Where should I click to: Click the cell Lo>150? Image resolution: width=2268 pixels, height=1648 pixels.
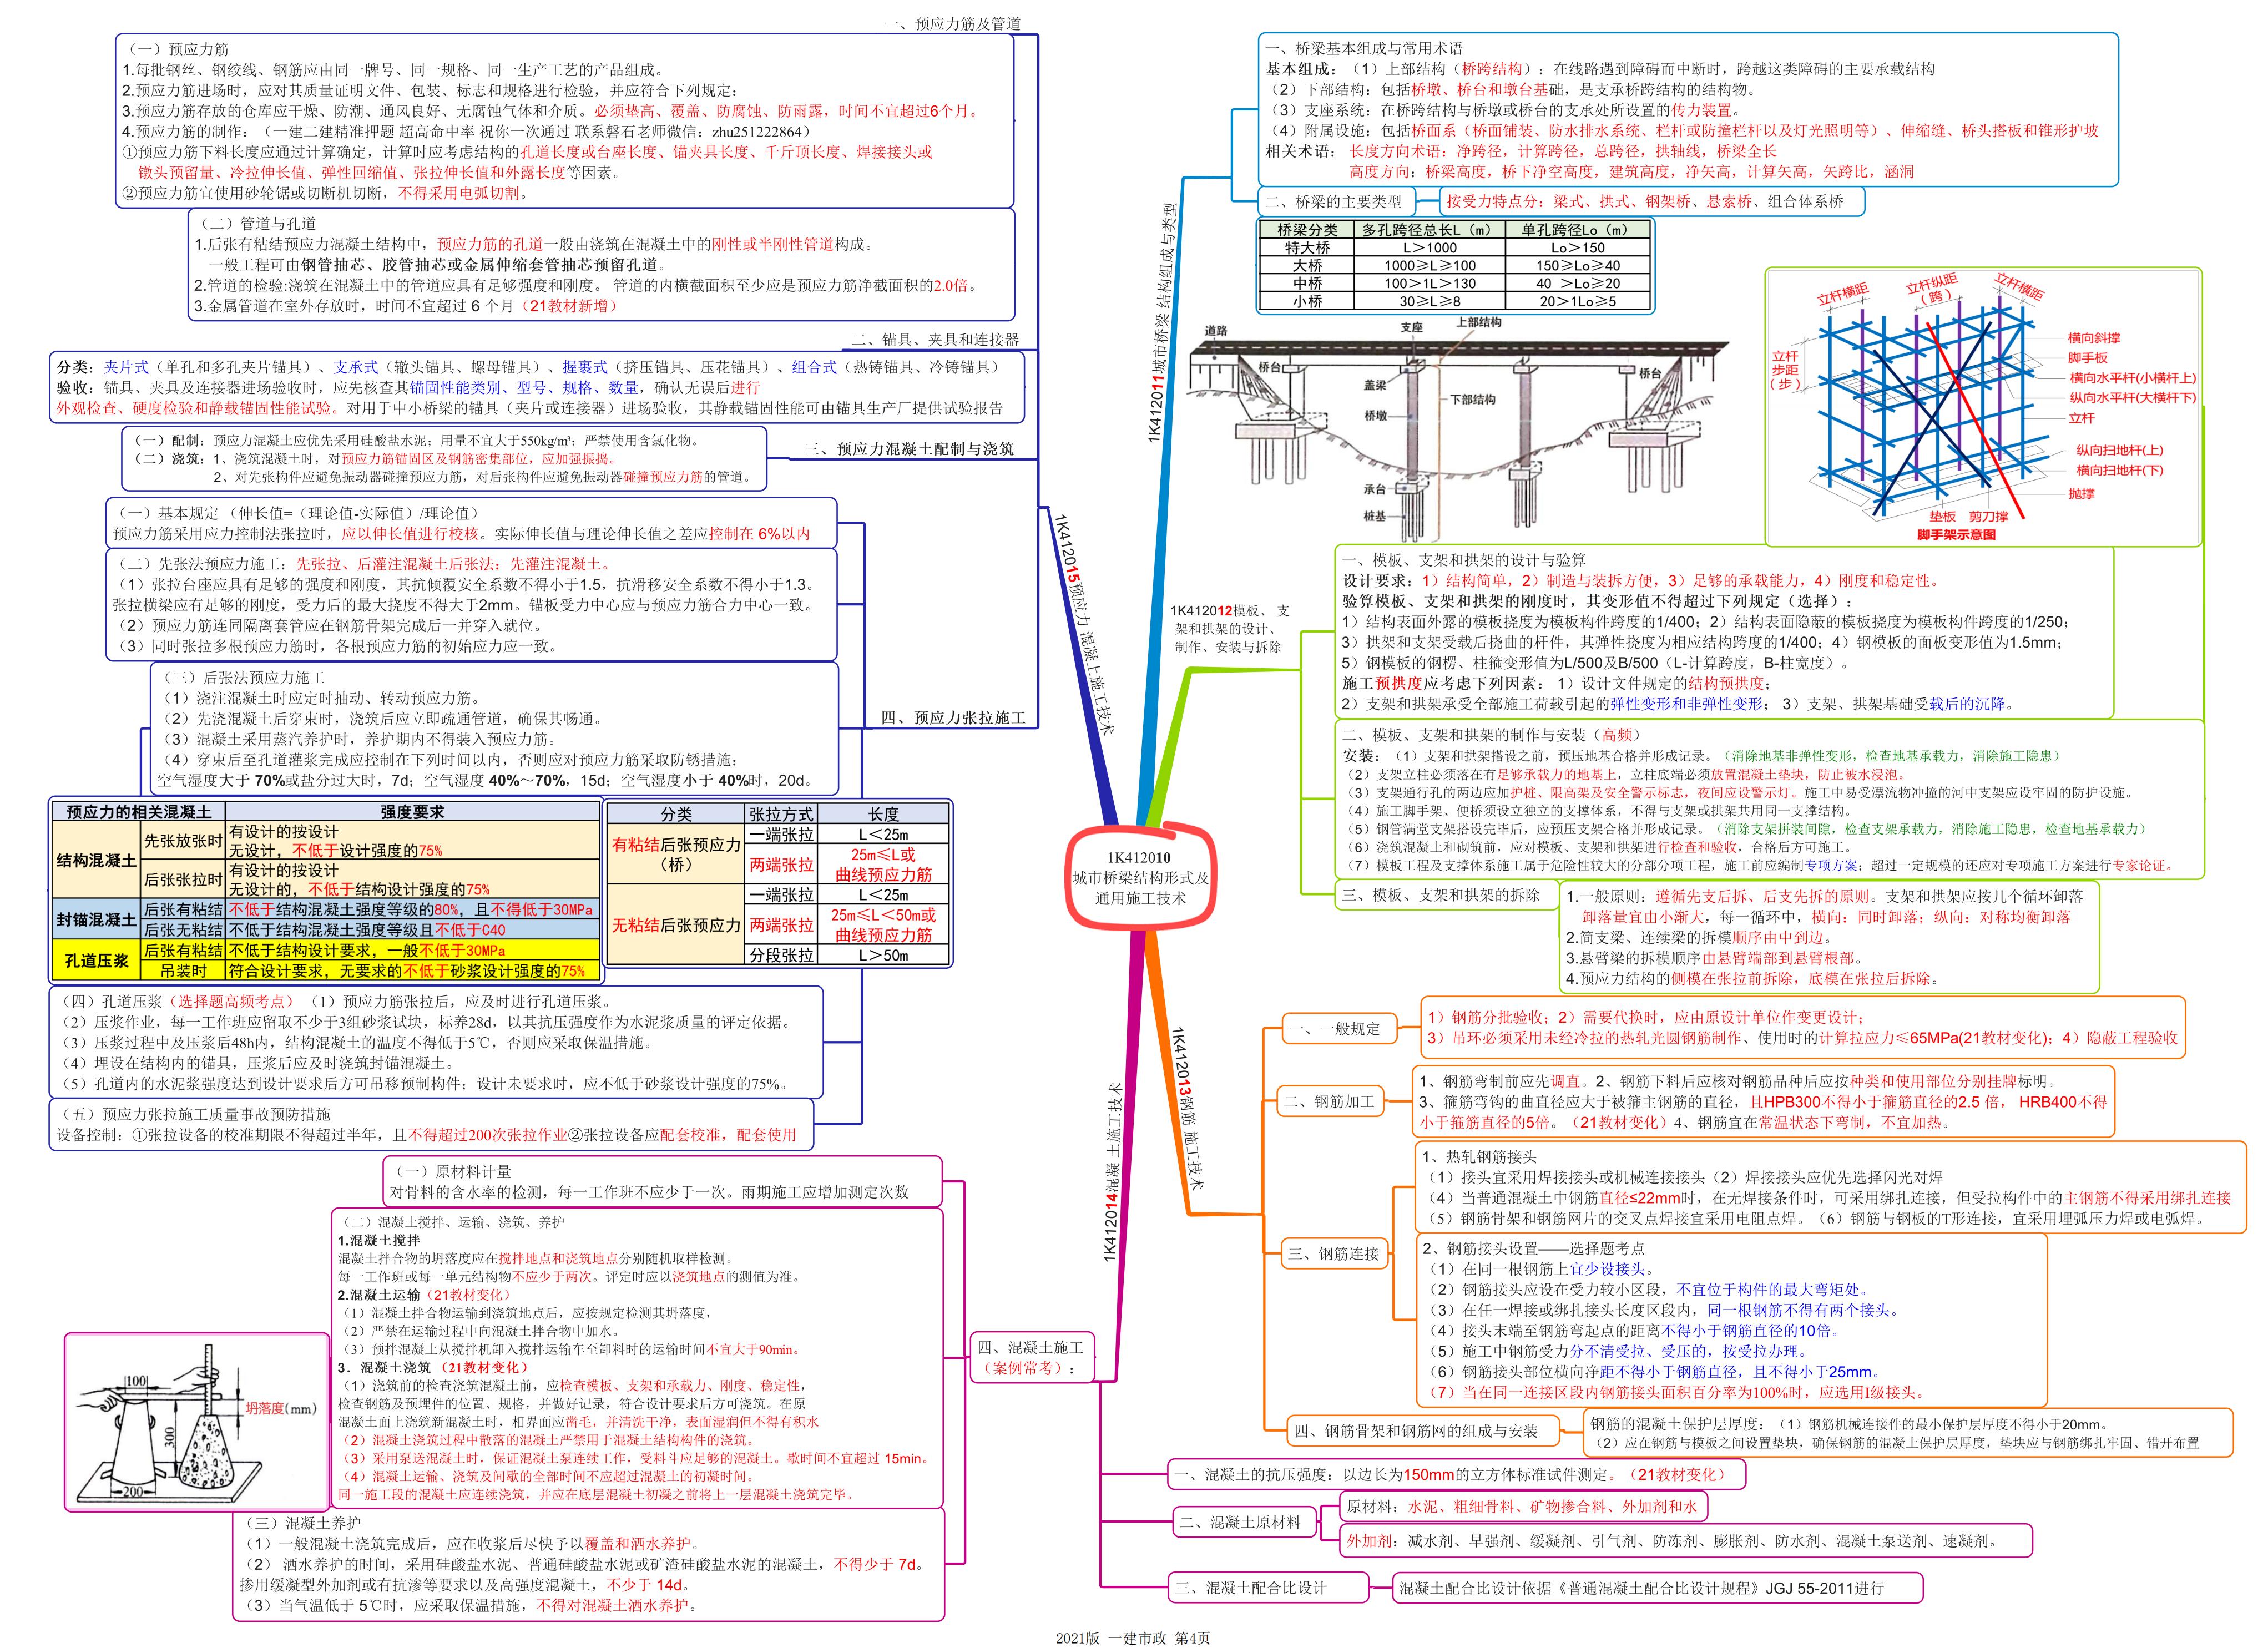pos(1577,247)
